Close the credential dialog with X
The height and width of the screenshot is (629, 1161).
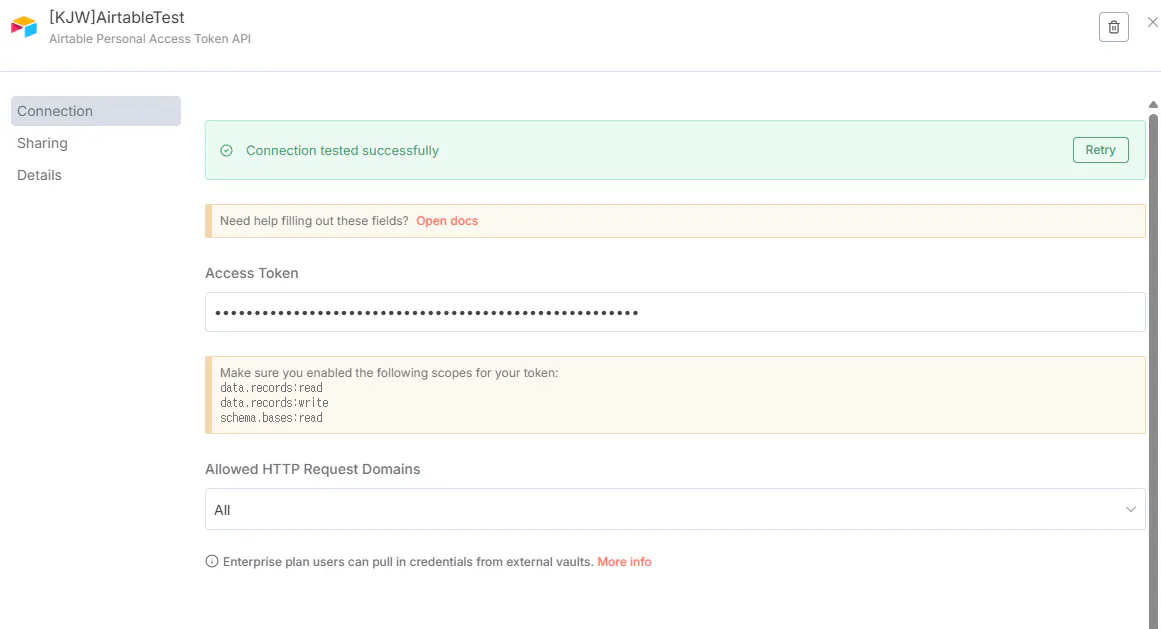(x=1152, y=22)
